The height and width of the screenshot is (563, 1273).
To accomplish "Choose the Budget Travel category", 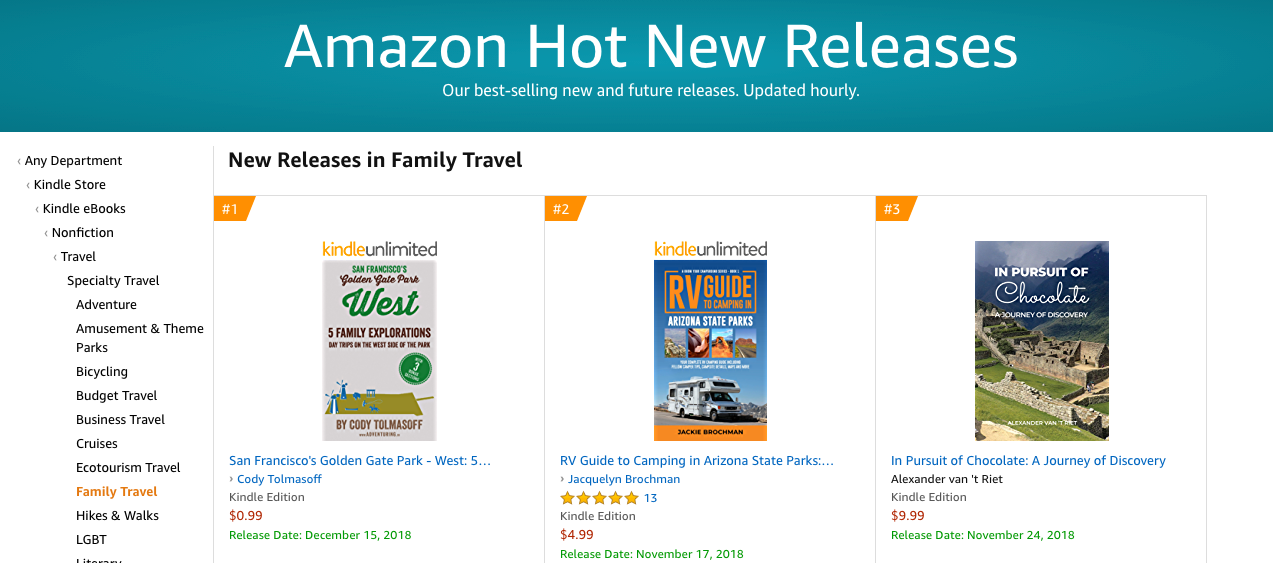I will (117, 396).
